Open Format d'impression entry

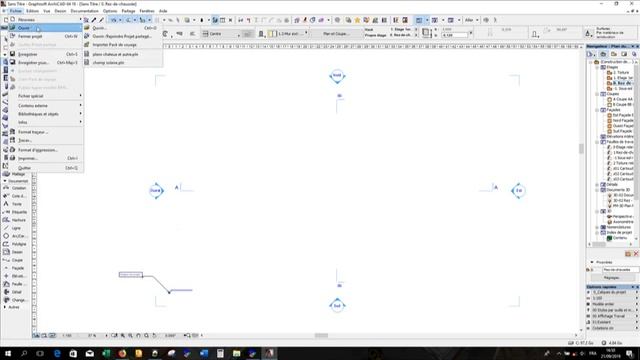tap(46, 150)
